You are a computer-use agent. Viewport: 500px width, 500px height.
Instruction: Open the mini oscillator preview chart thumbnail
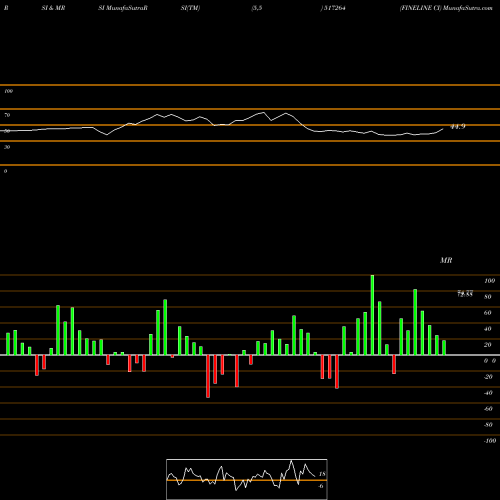[247, 479]
